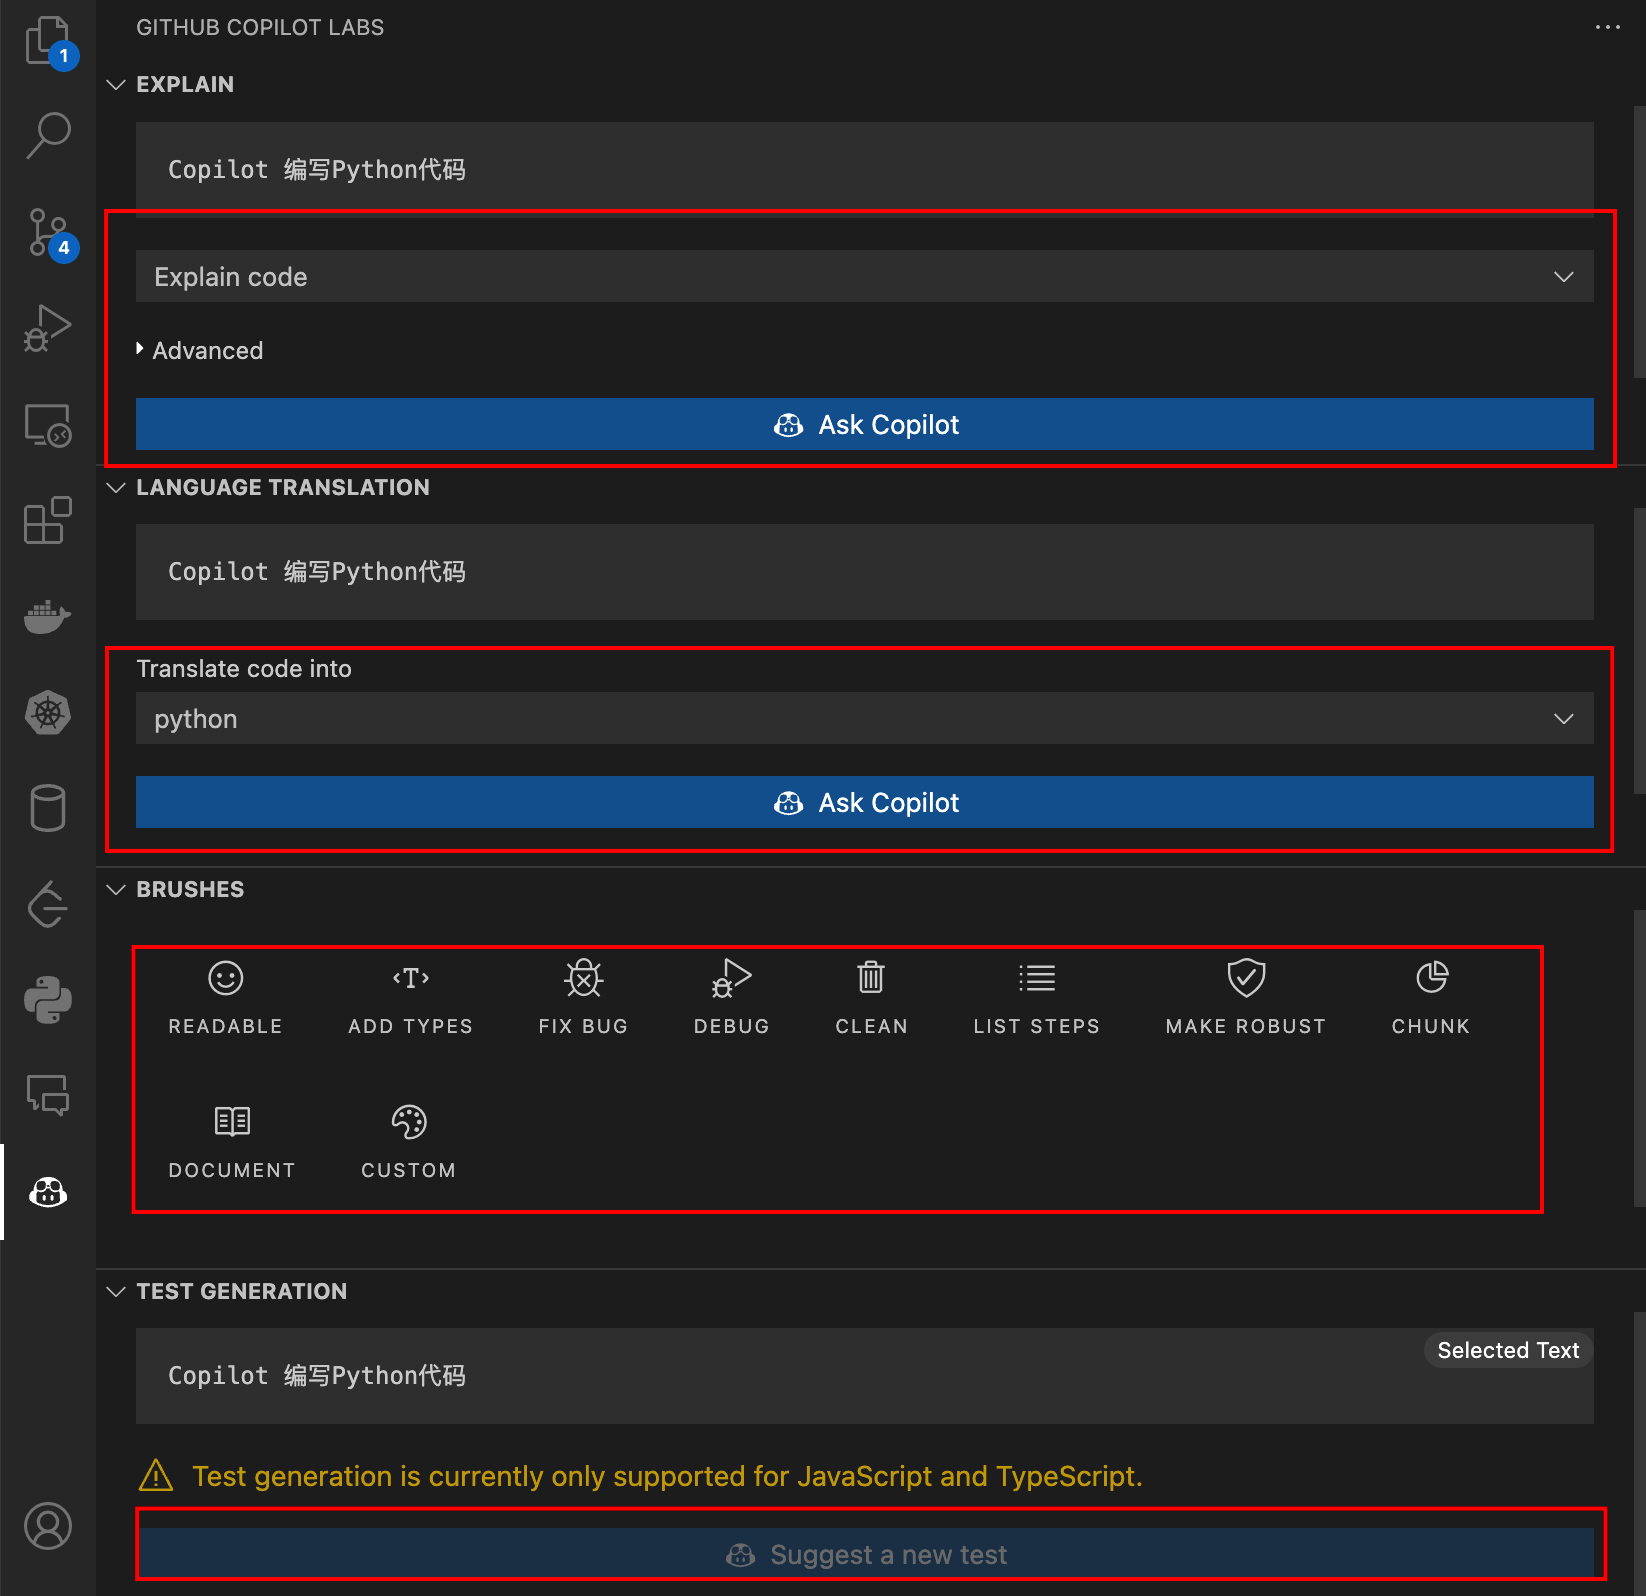1646x1596 pixels.
Task: Open the Explorer view in activity bar
Action: (x=48, y=42)
